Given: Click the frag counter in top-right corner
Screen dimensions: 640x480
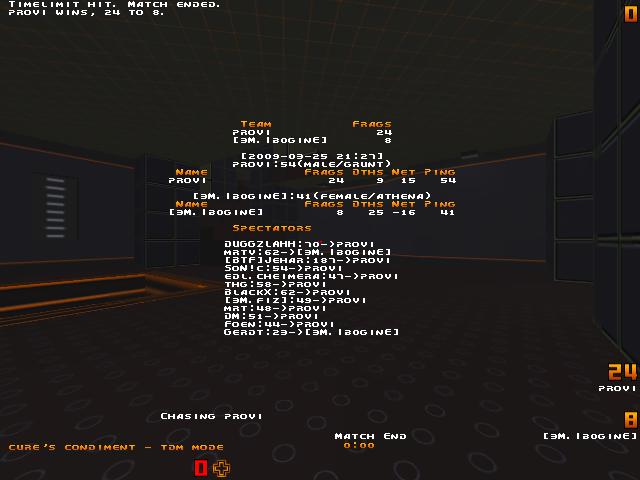Looking at the screenshot, I should (629, 15).
